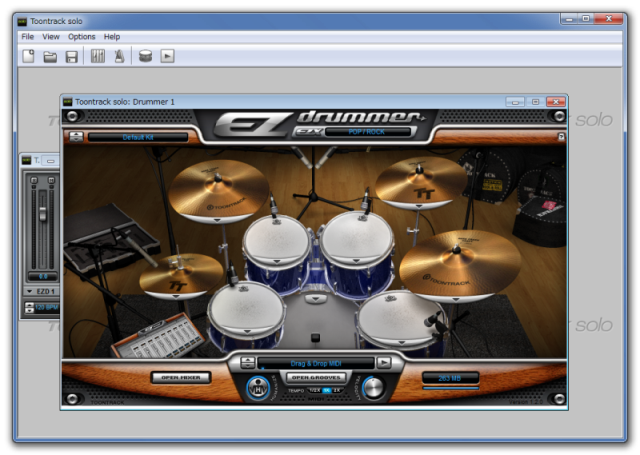The image size is (640, 455).
Task: Click the help icon at header right
Action: pyautogui.click(x=561, y=137)
